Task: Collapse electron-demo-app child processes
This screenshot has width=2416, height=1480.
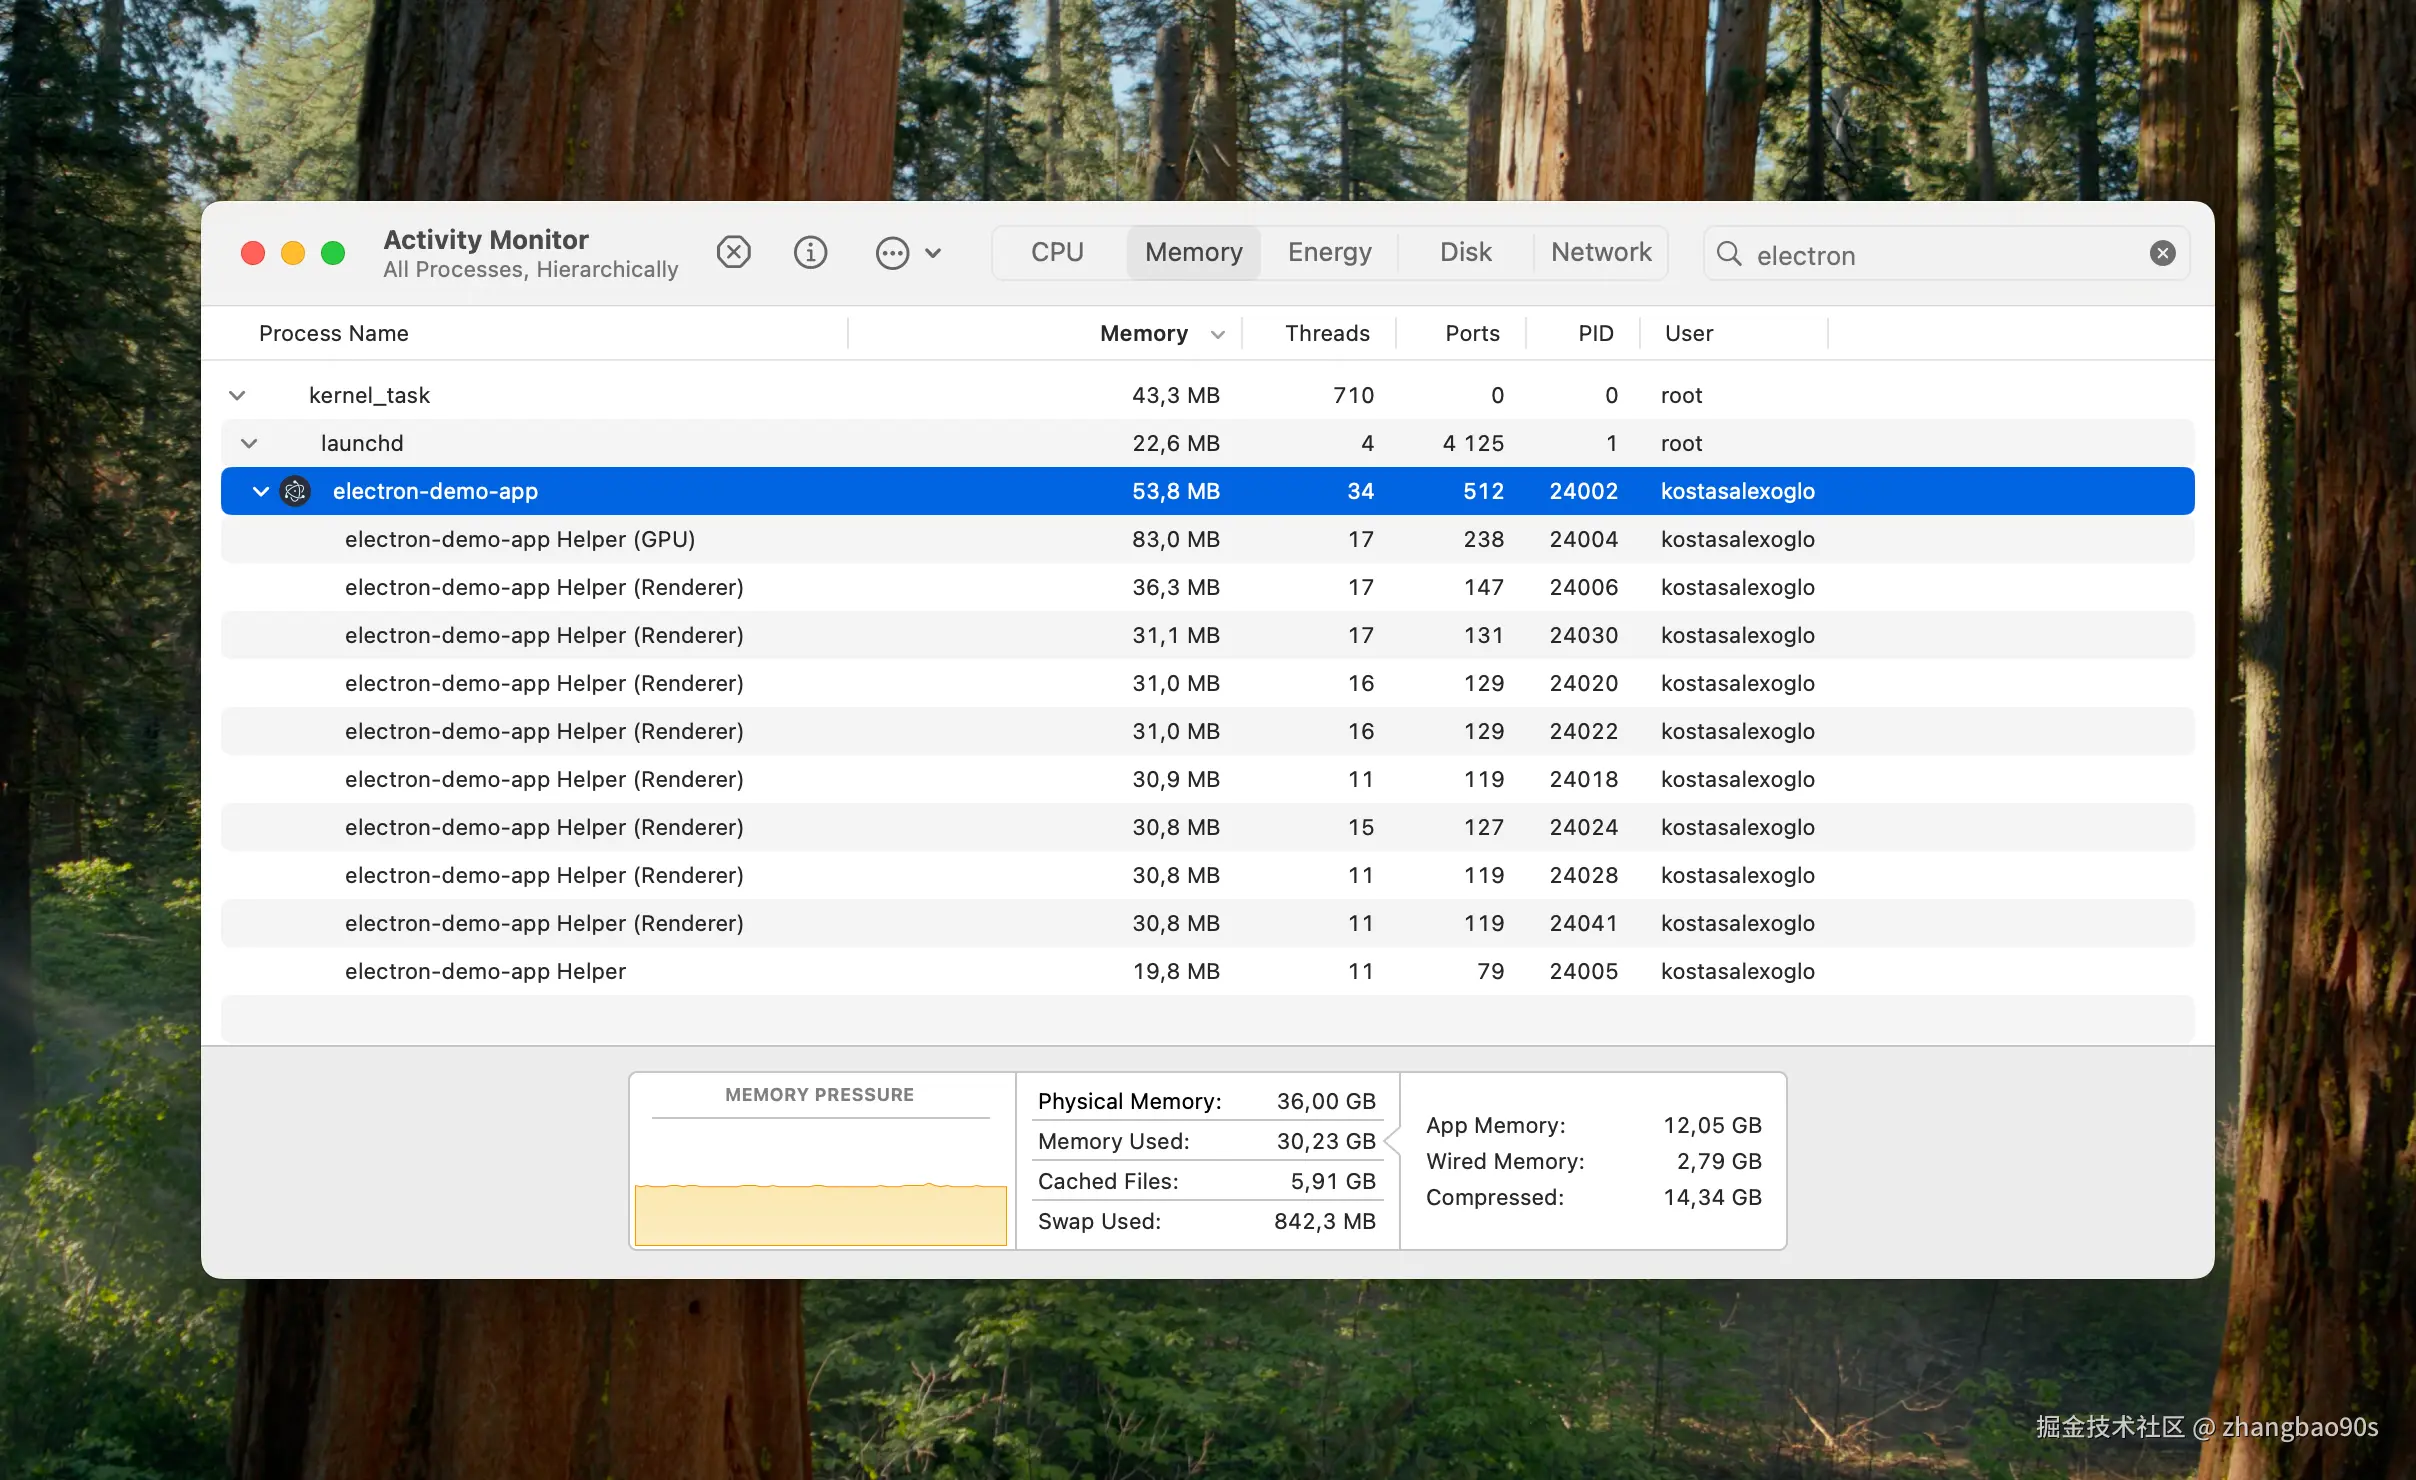Action: point(261,491)
